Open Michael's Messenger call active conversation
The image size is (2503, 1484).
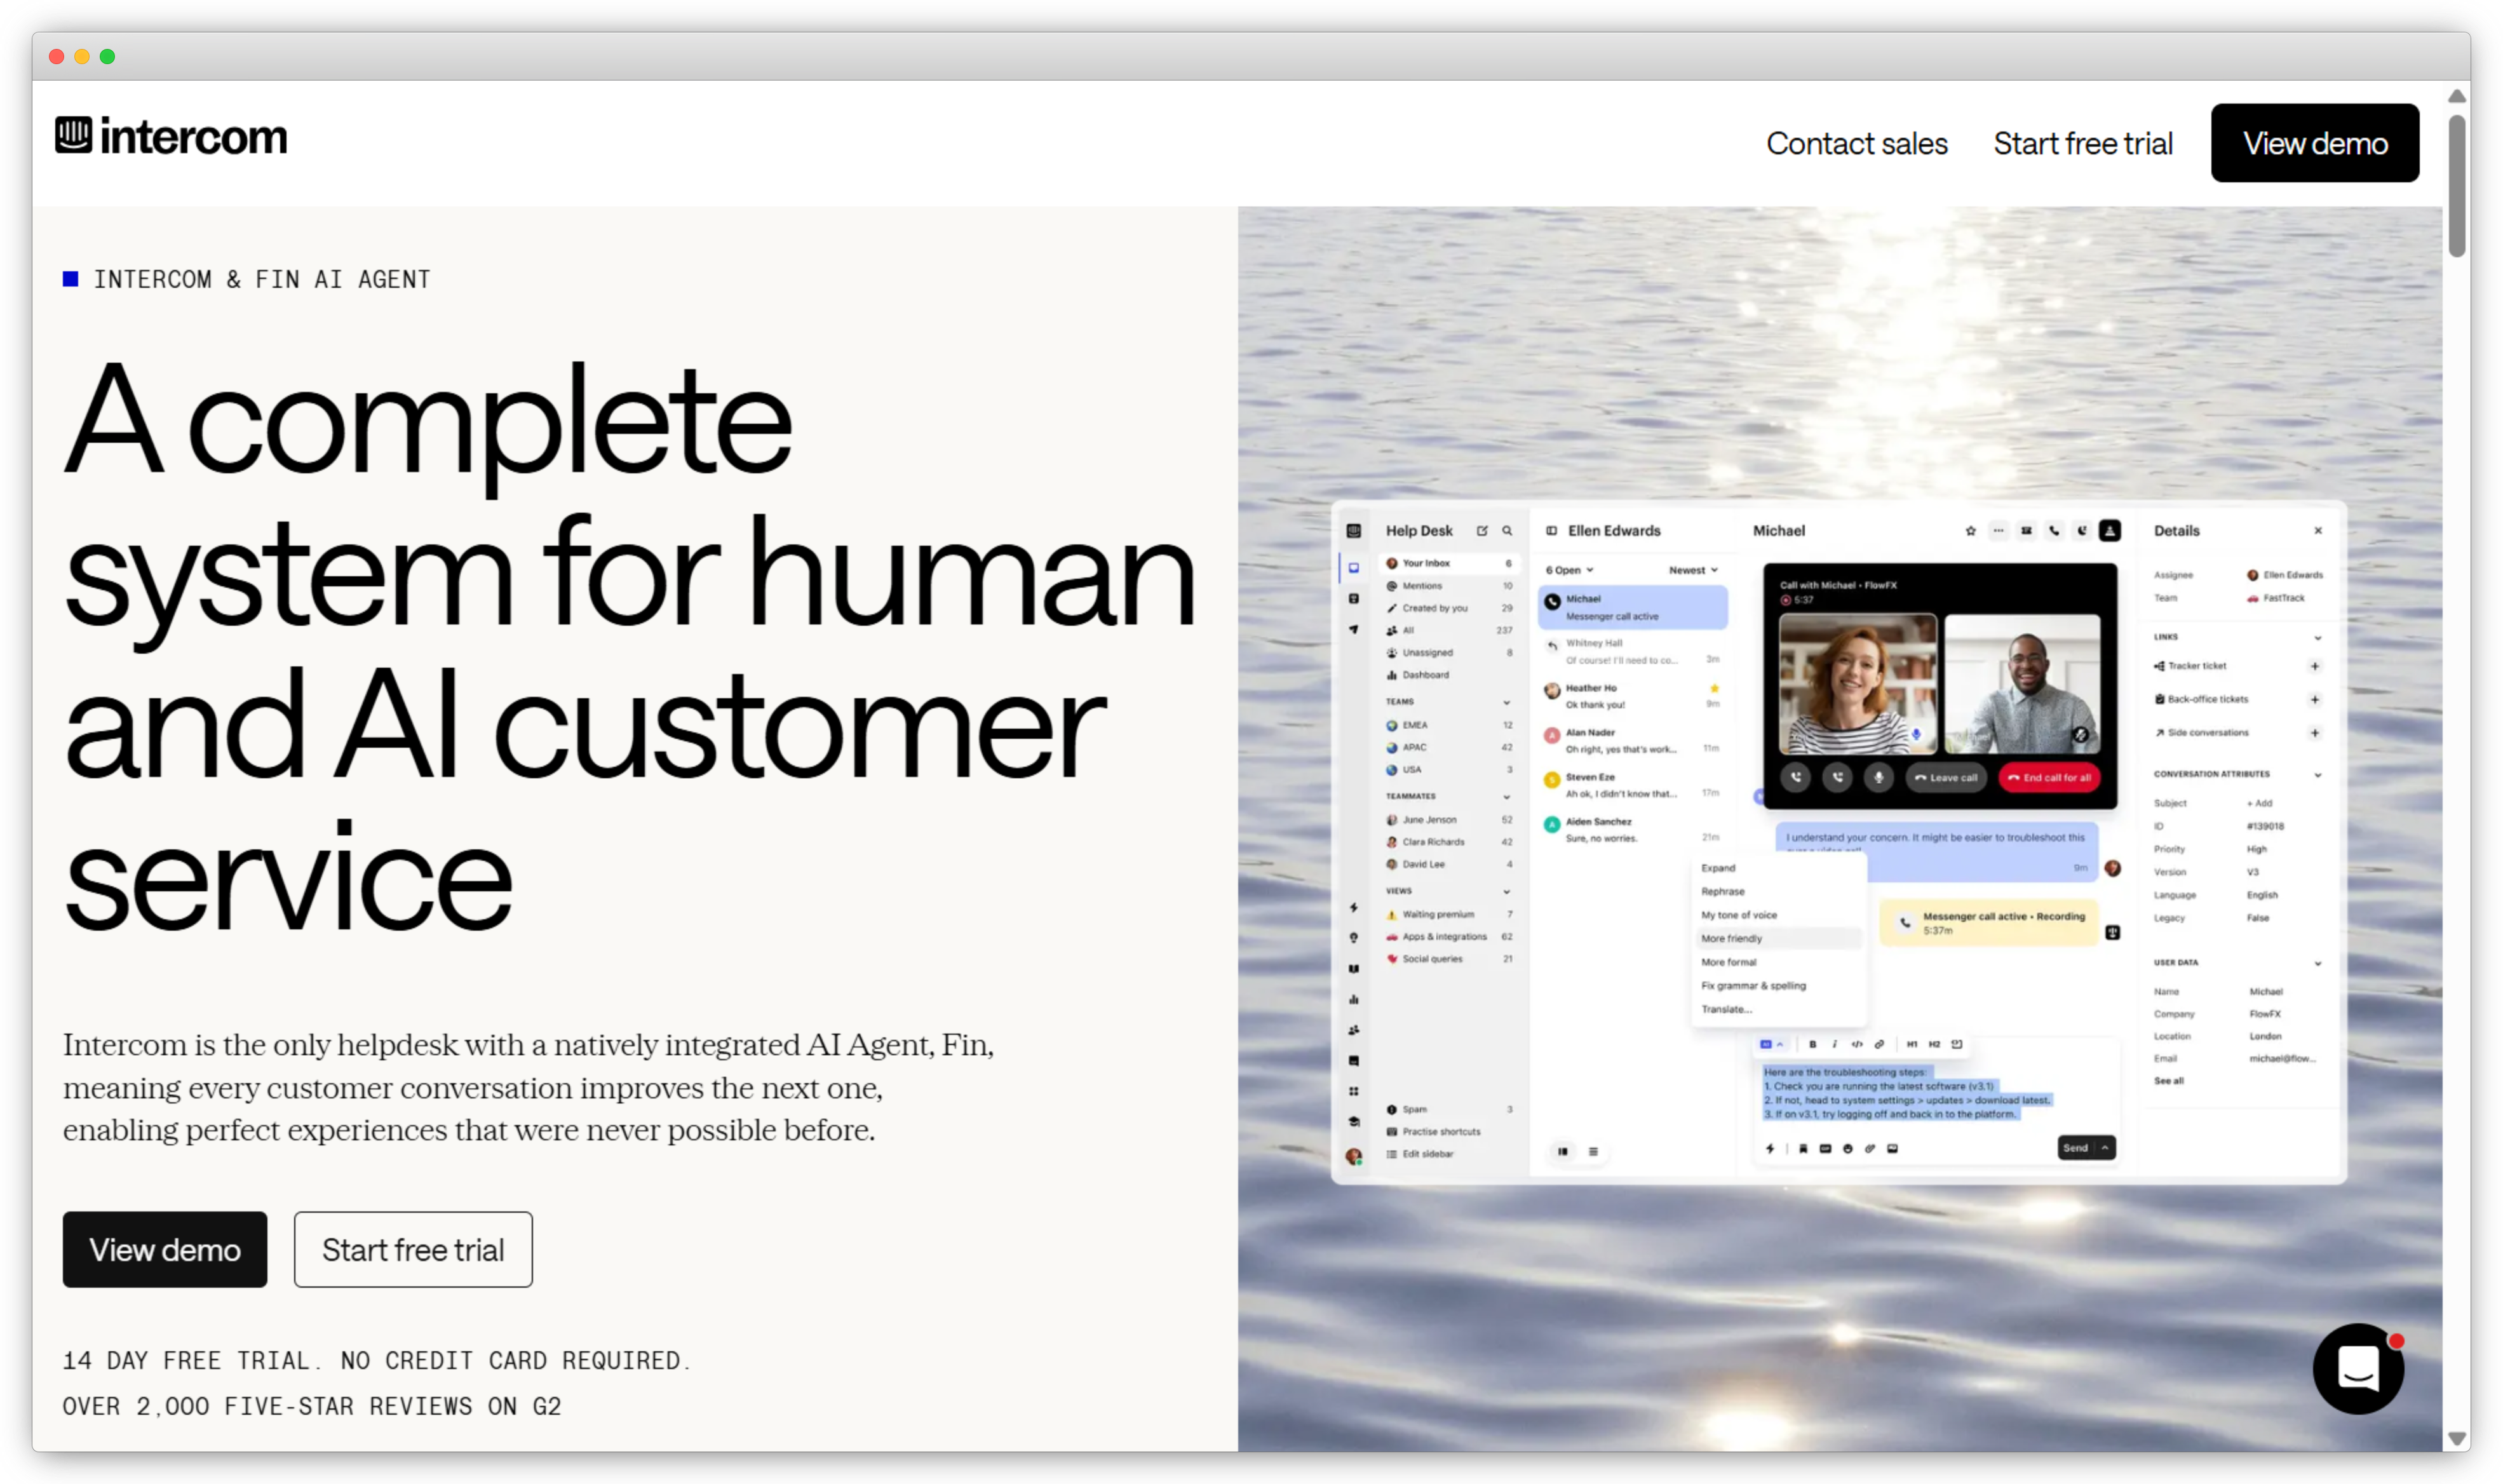(1632, 607)
